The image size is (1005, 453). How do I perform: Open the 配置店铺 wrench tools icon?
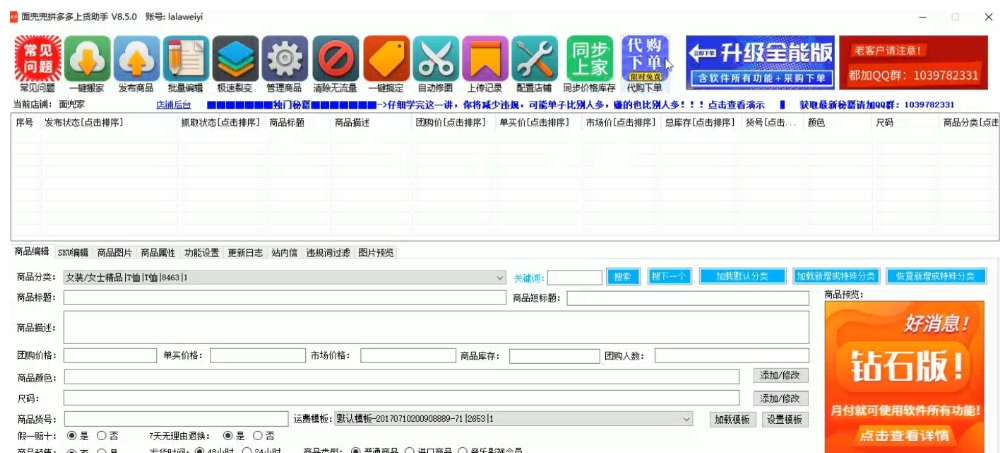click(534, 59)
